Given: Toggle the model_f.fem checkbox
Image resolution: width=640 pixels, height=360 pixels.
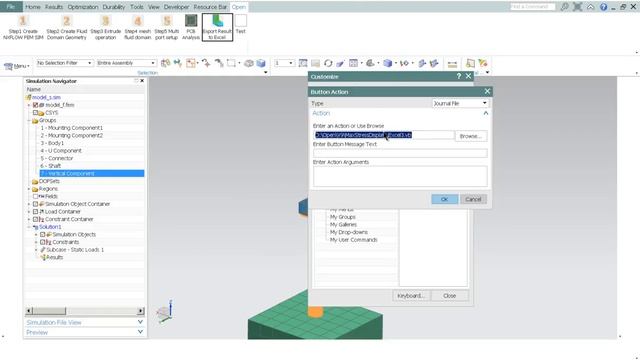Looking at the screenshot, I should [x=36, y=105].
